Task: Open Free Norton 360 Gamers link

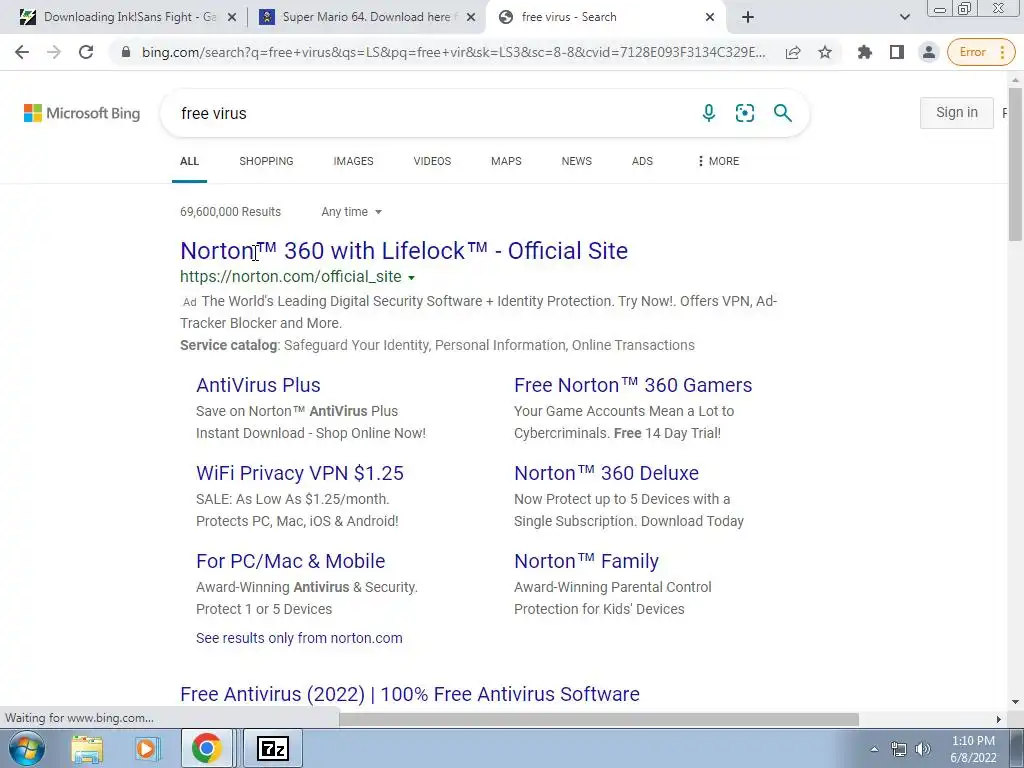Action: click(x=633, y=385)
